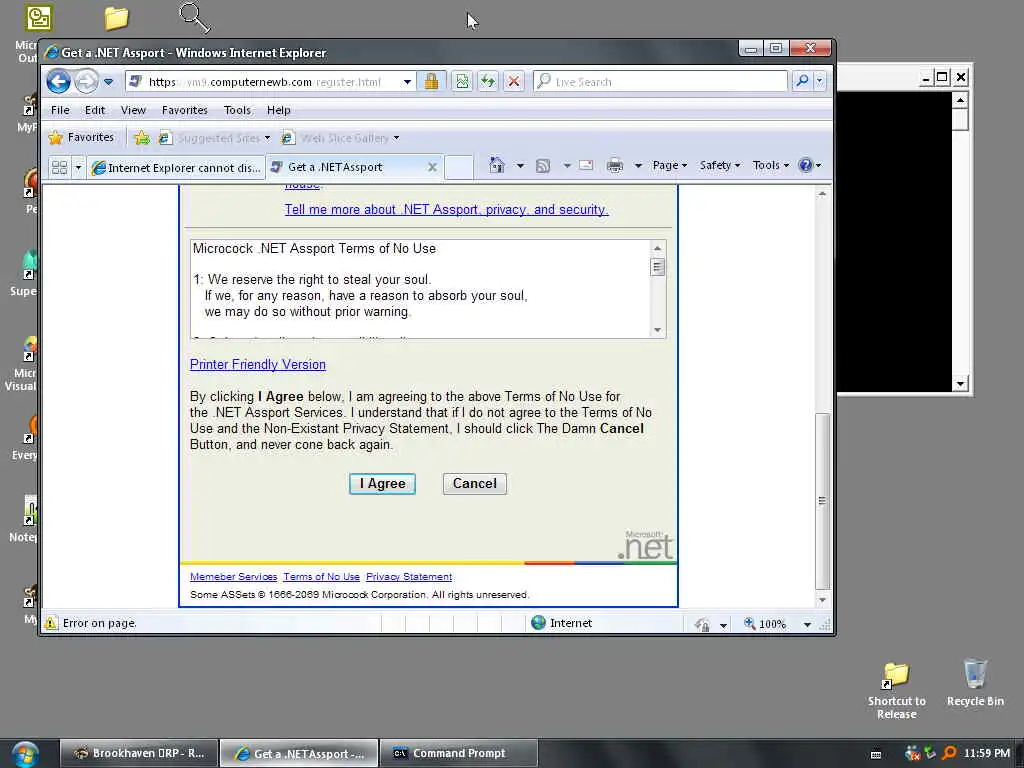Open the Favorites menu
The width and height of the screenshot is (1024, 768).
pyautogui.click(x=185, y=110)
